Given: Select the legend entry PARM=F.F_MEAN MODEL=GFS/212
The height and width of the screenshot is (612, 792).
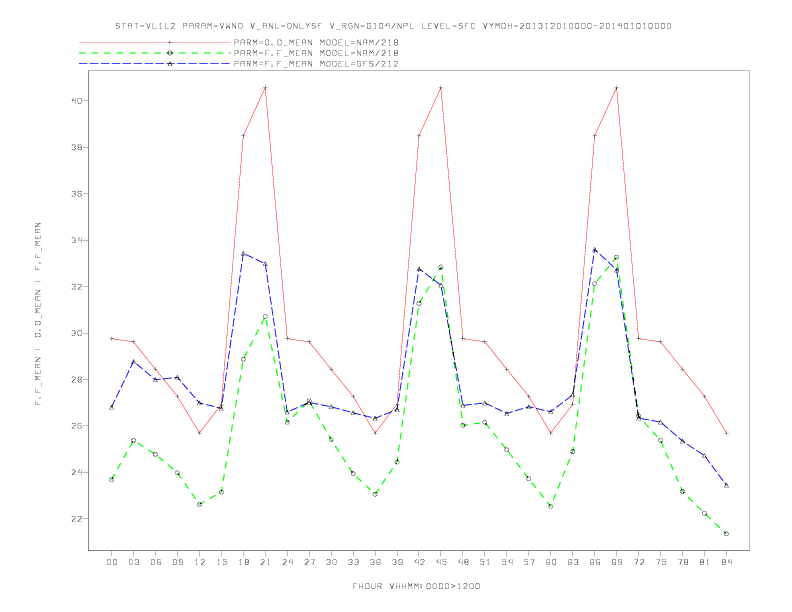Looking at the screenshot, I should (316, 64).
